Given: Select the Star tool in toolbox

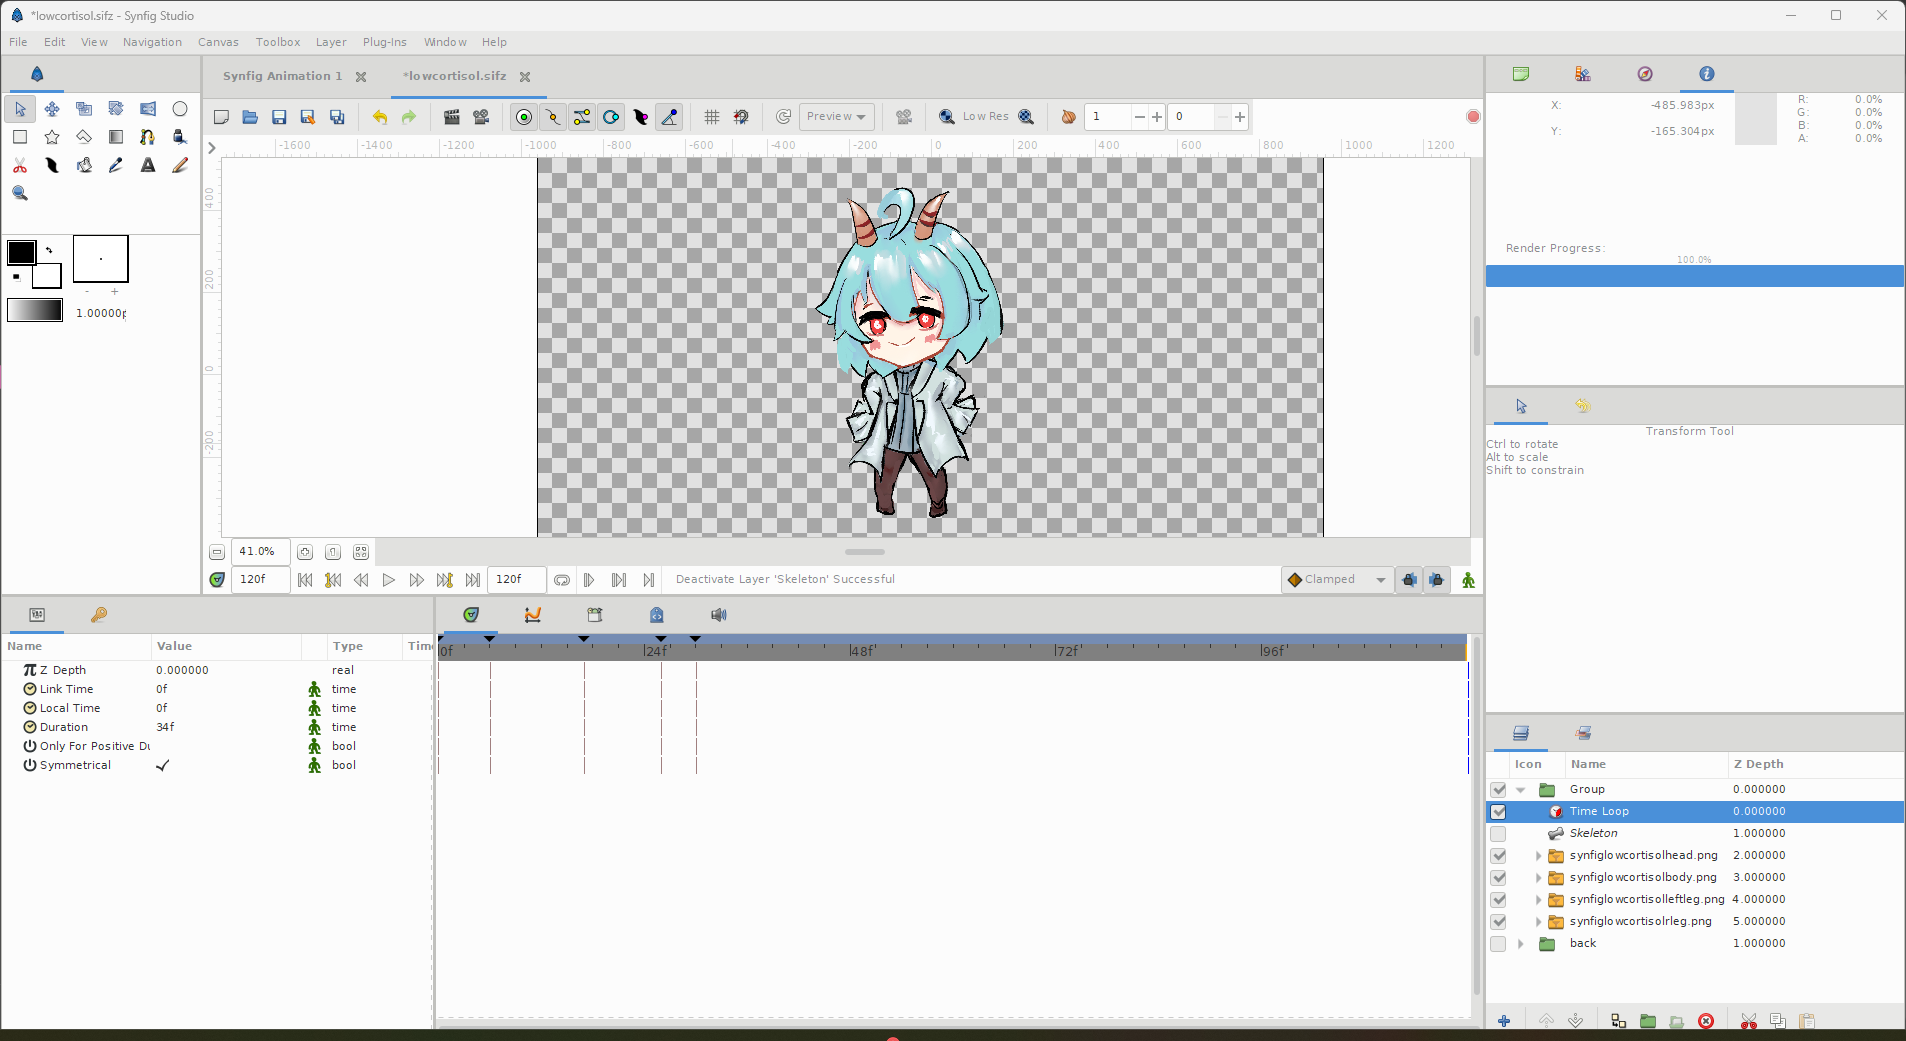Looking at the screenshot, I should 52,137.
